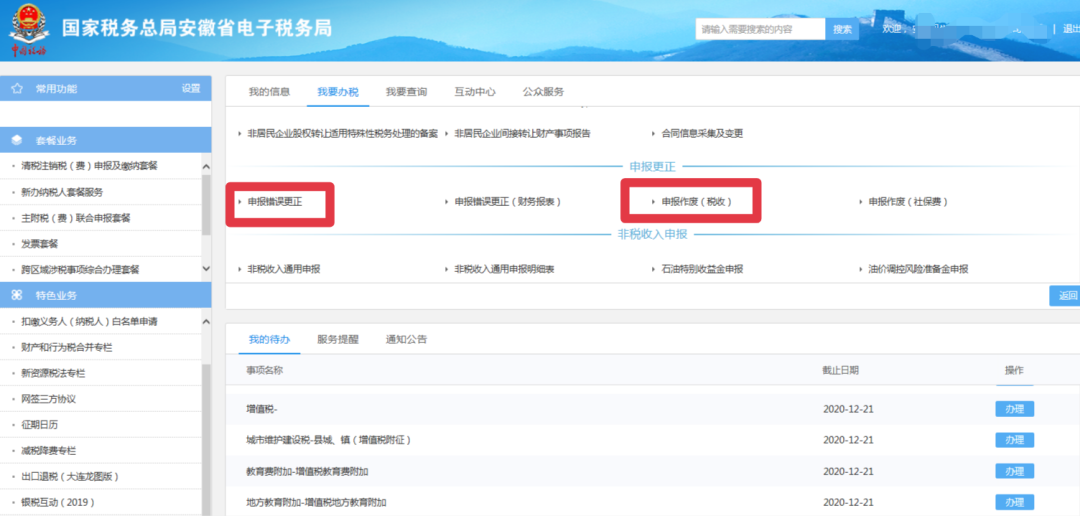Click the 返回 button
Viewport: 1080px width, 516px height.
pos(1066,296)
